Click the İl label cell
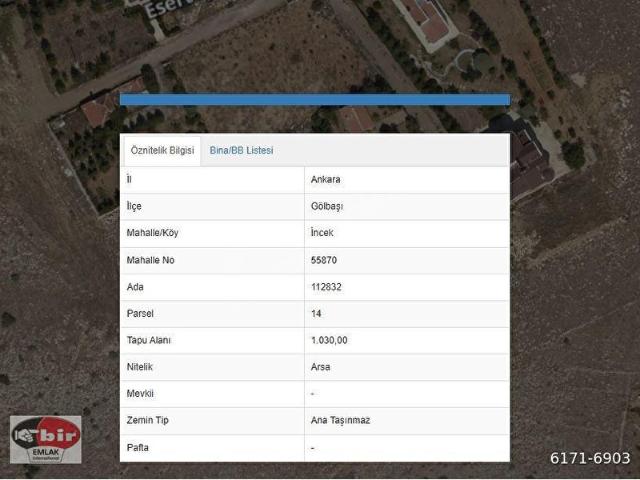Viewport: 640px width, 480px height. 212,180
